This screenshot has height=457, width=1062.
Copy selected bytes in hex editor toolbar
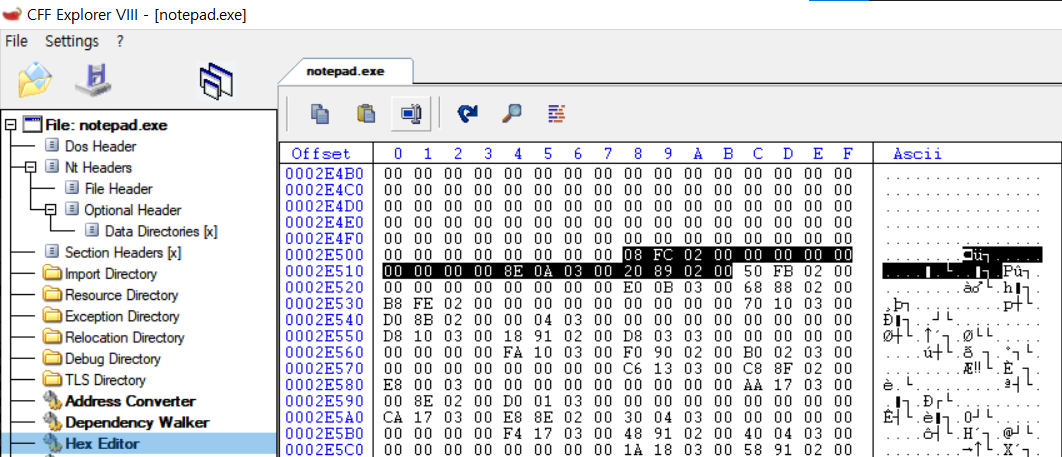pyautogui.click(x=320, y=113)
